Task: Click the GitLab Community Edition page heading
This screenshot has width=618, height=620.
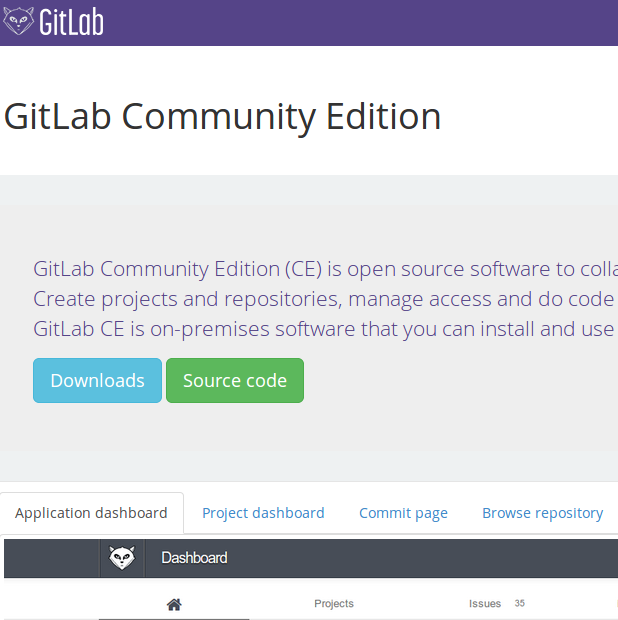Action: pos(222,117)
